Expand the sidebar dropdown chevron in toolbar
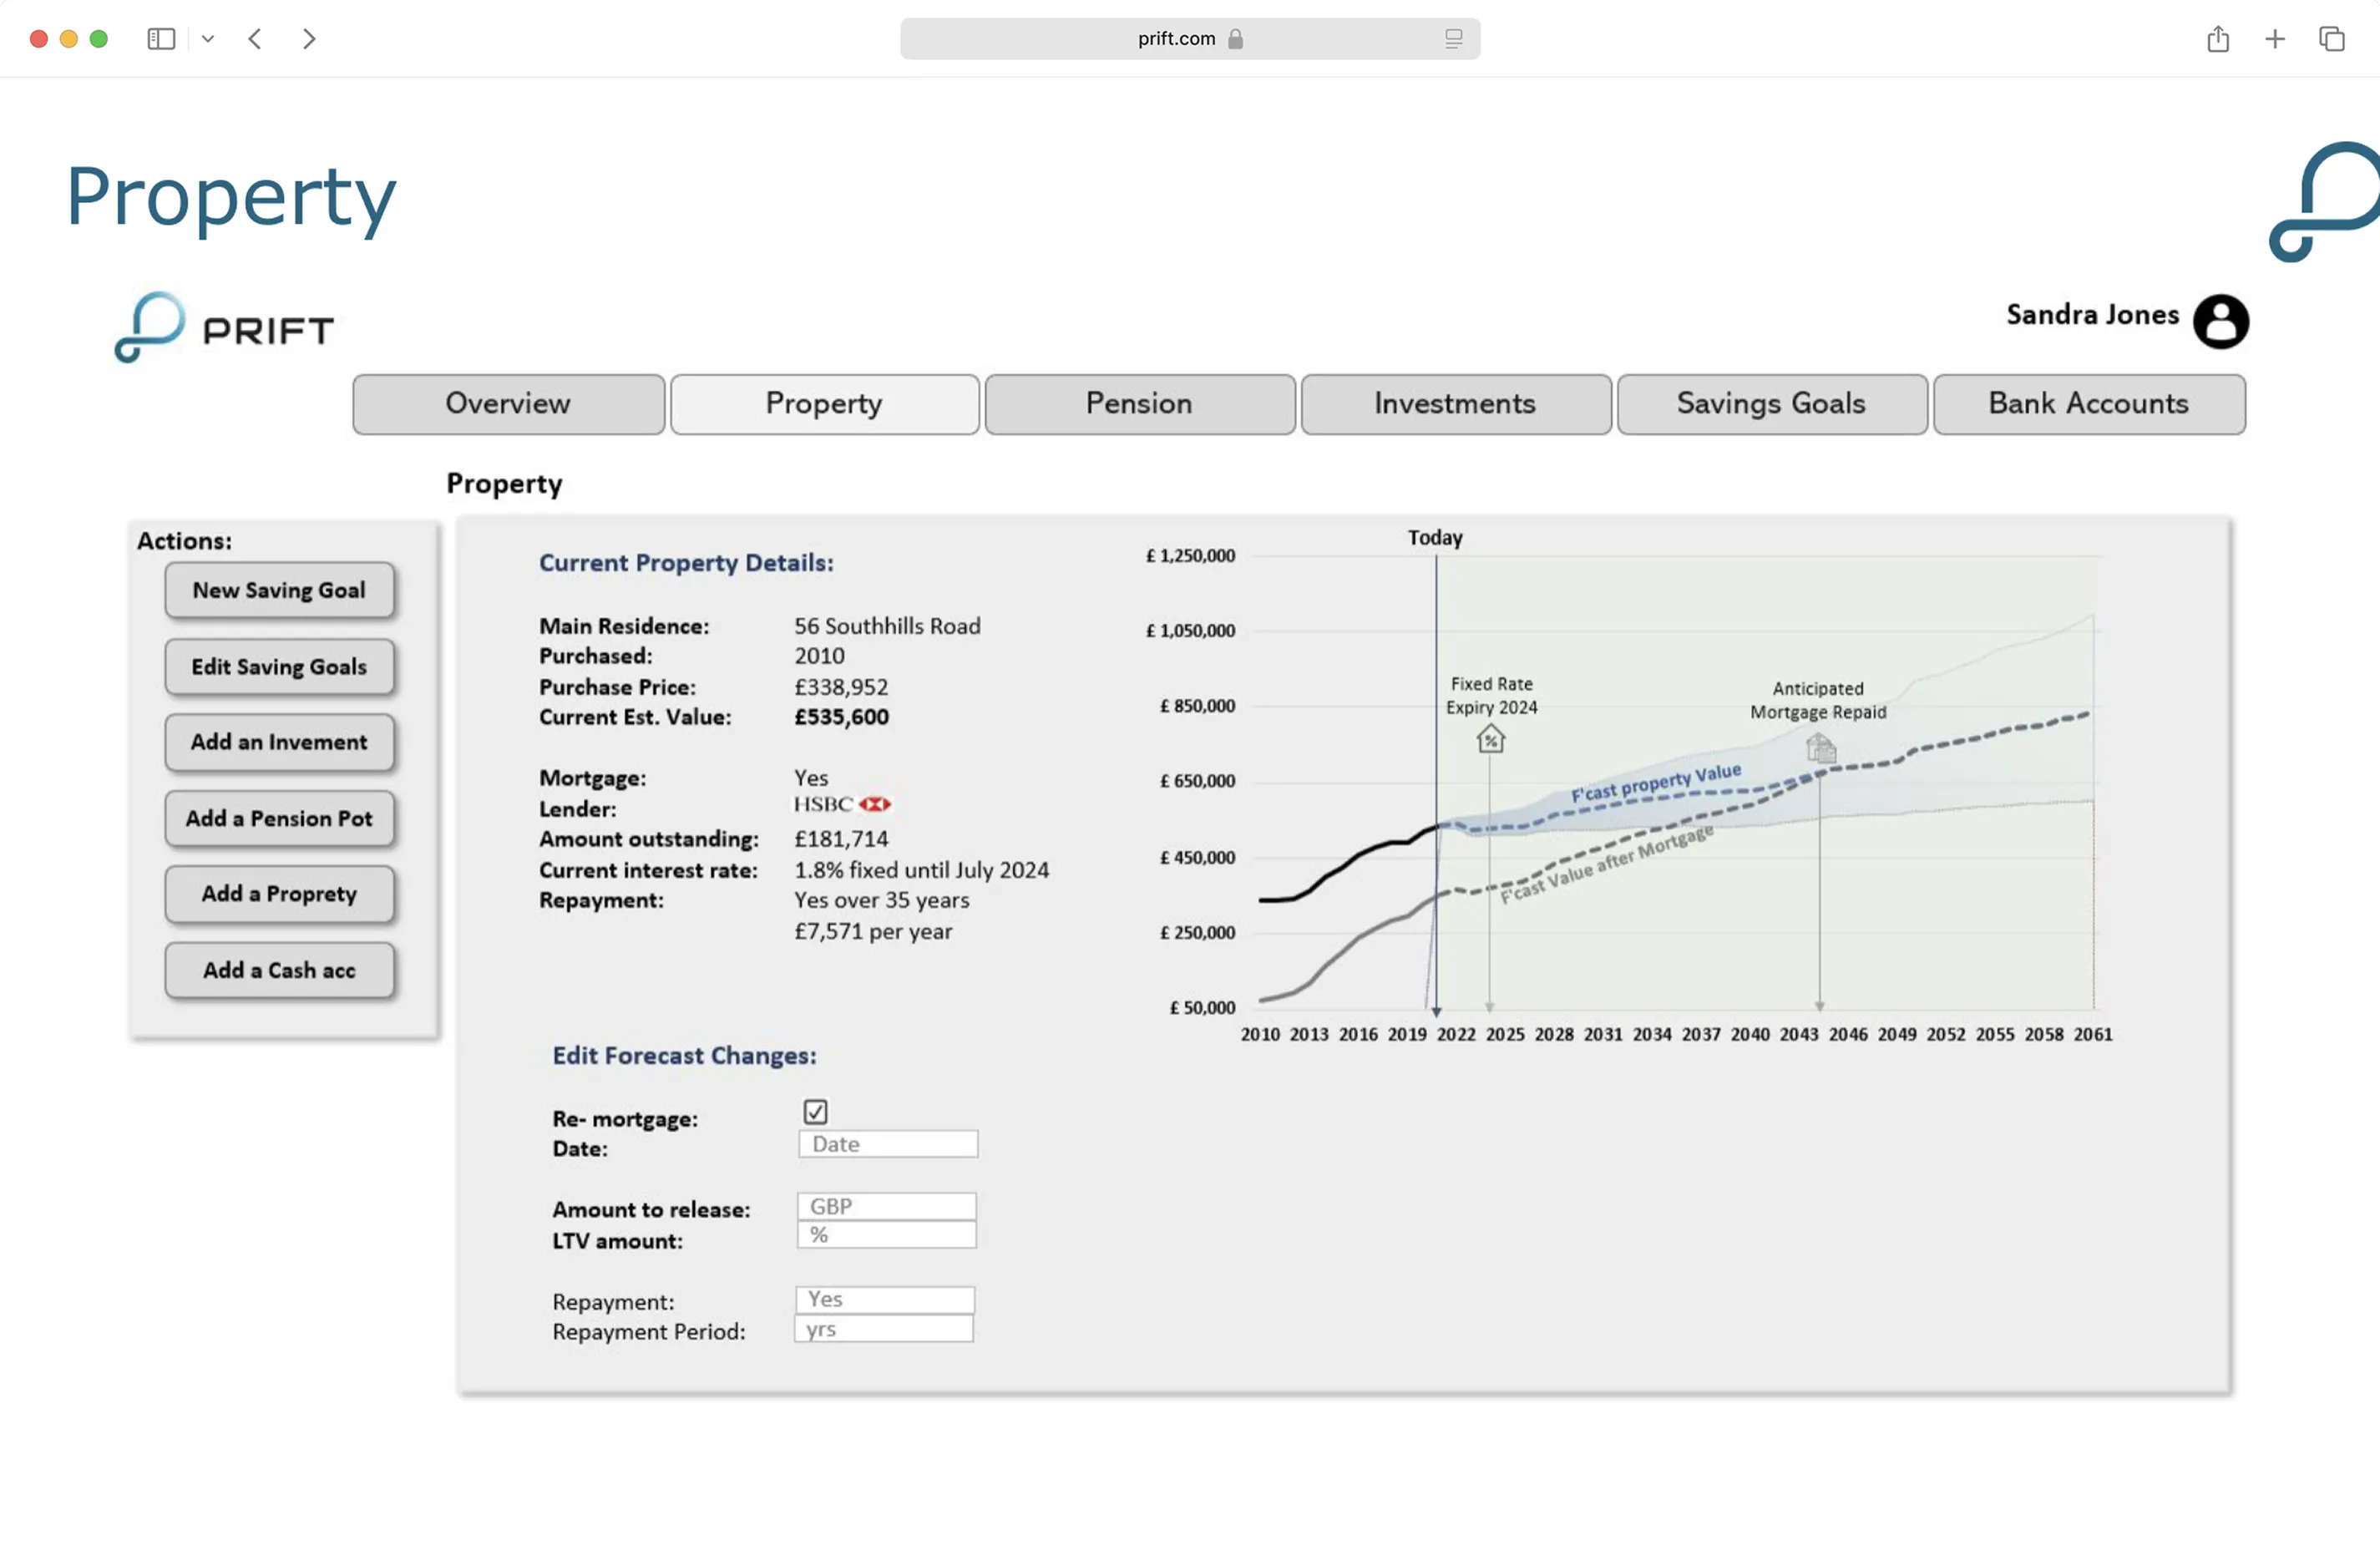Screen dimensions: 2380x1566 pyautogui.click(x=208, y=39)
